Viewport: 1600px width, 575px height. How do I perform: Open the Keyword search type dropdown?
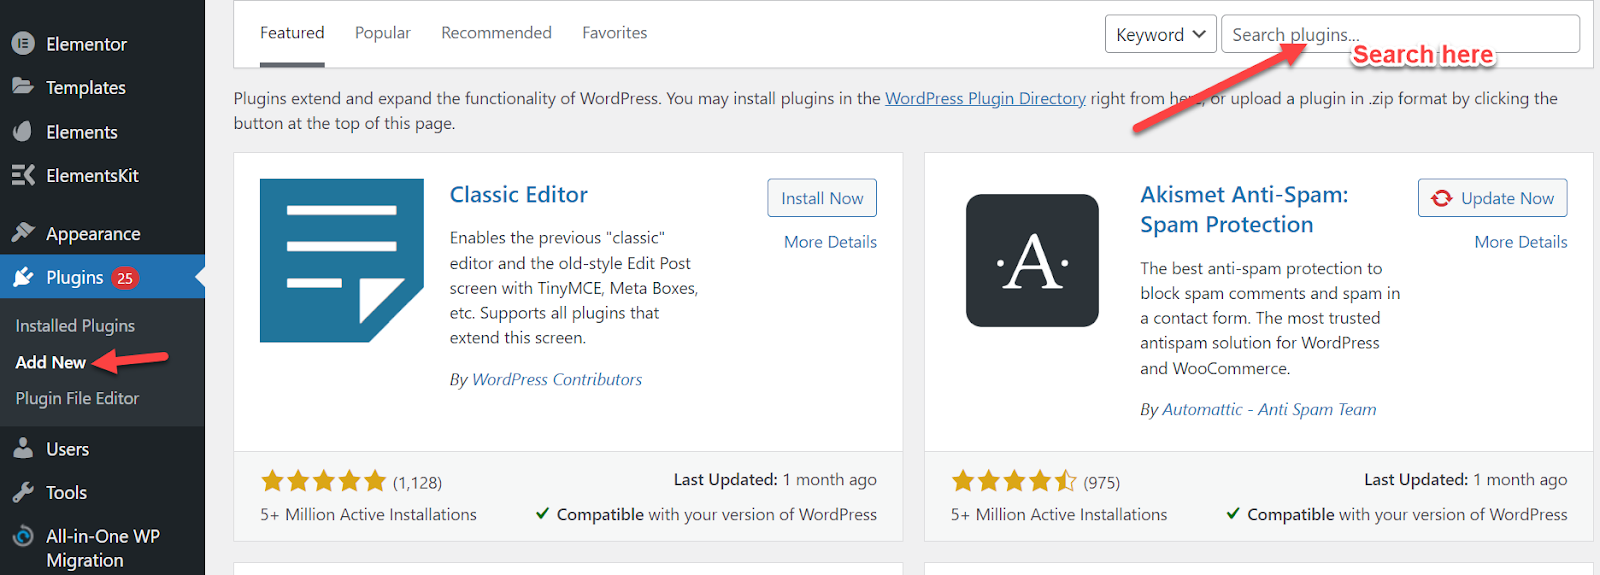[x=1160, y=34]
